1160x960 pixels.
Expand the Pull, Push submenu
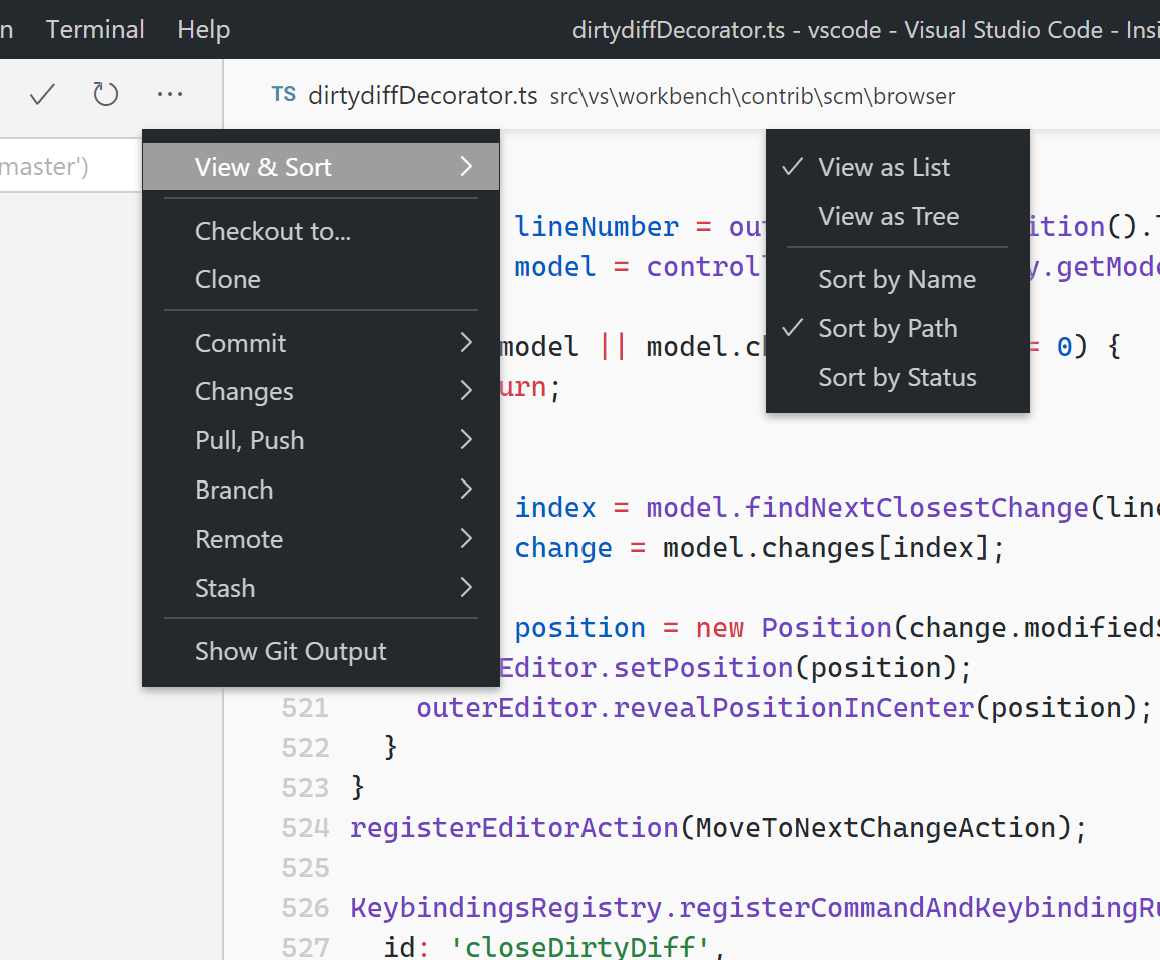[320, 440]
